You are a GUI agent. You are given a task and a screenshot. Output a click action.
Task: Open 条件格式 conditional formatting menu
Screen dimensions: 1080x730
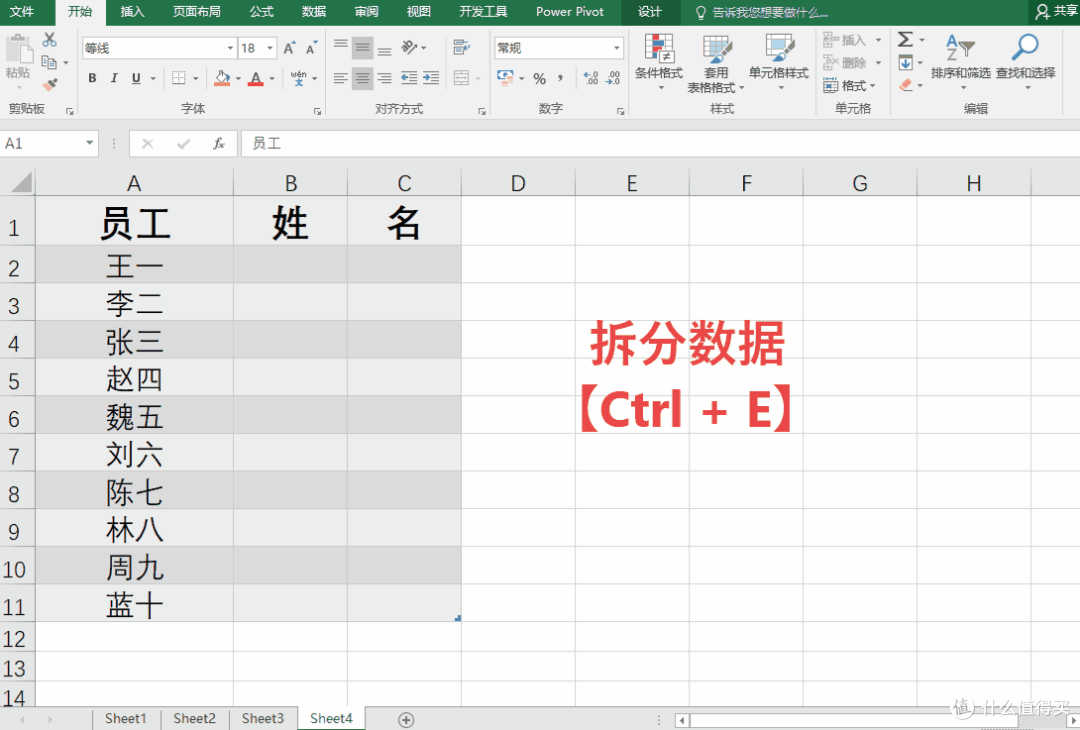(x=659, y=62)
